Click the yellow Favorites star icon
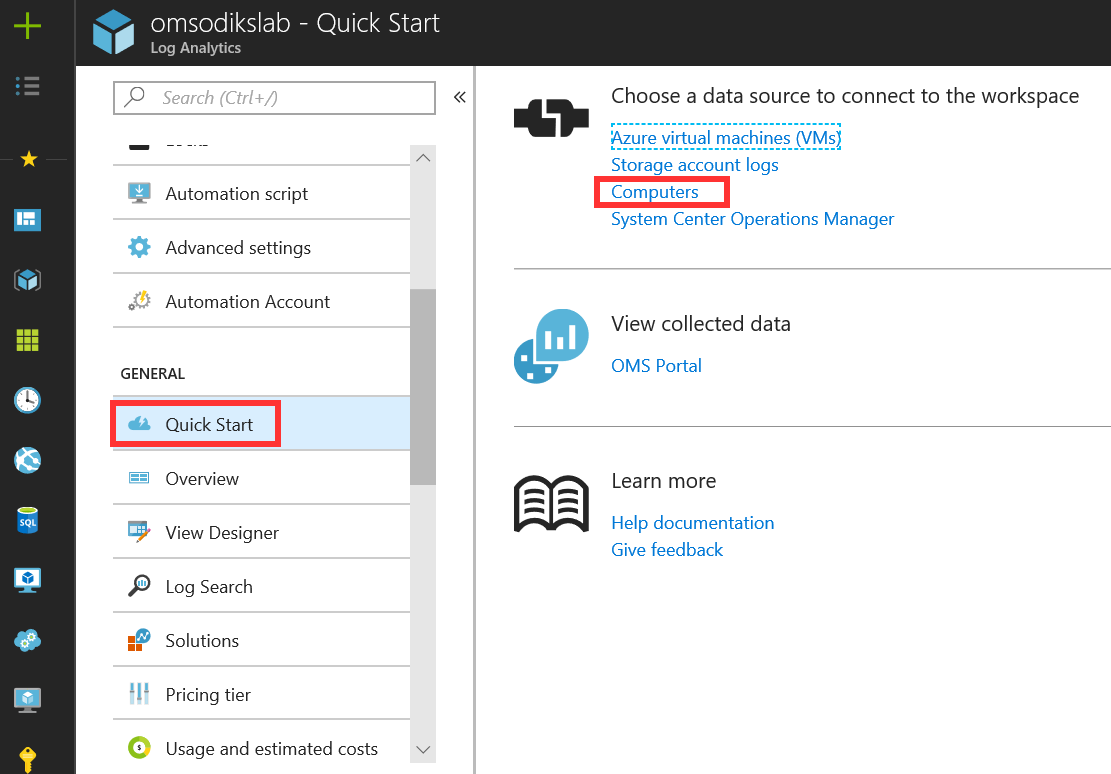 click(28, 159)
